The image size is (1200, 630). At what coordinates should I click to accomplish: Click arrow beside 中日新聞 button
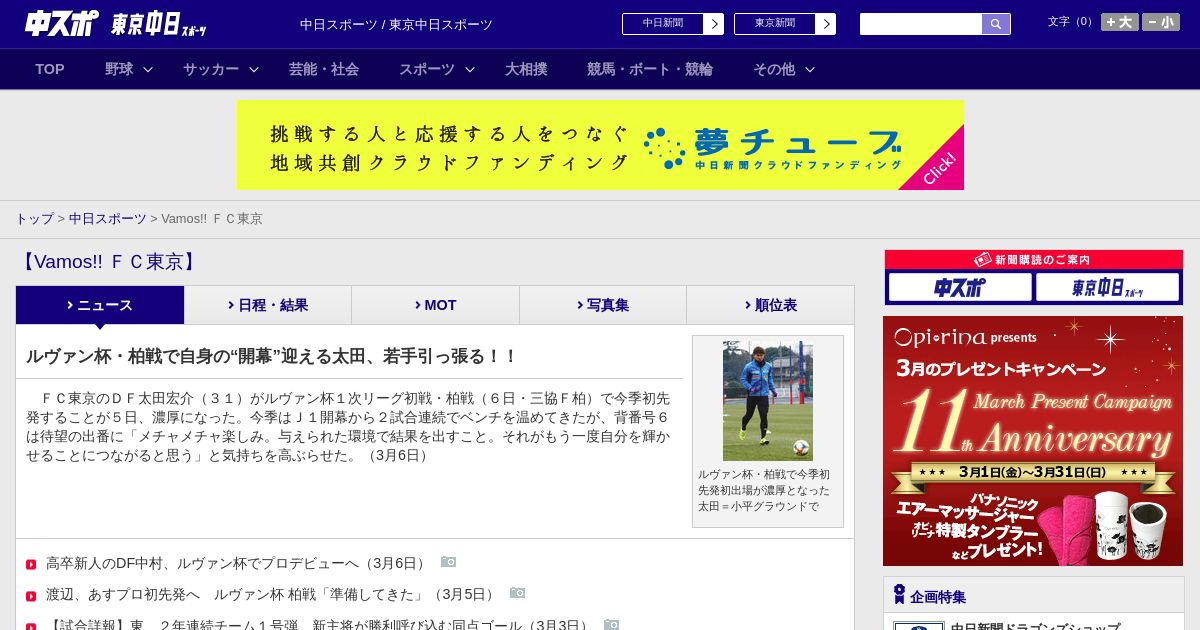point(714,24)
